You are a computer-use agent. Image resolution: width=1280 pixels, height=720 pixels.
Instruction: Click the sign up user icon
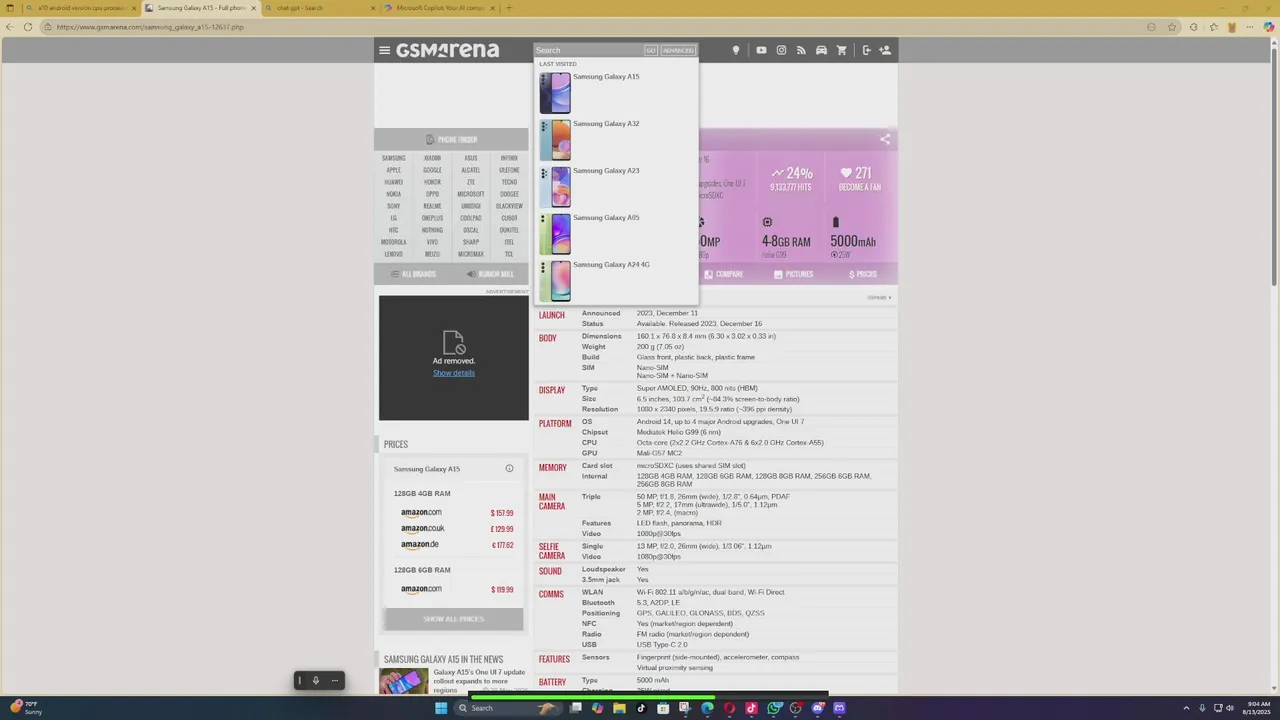(x=885, y=50)
